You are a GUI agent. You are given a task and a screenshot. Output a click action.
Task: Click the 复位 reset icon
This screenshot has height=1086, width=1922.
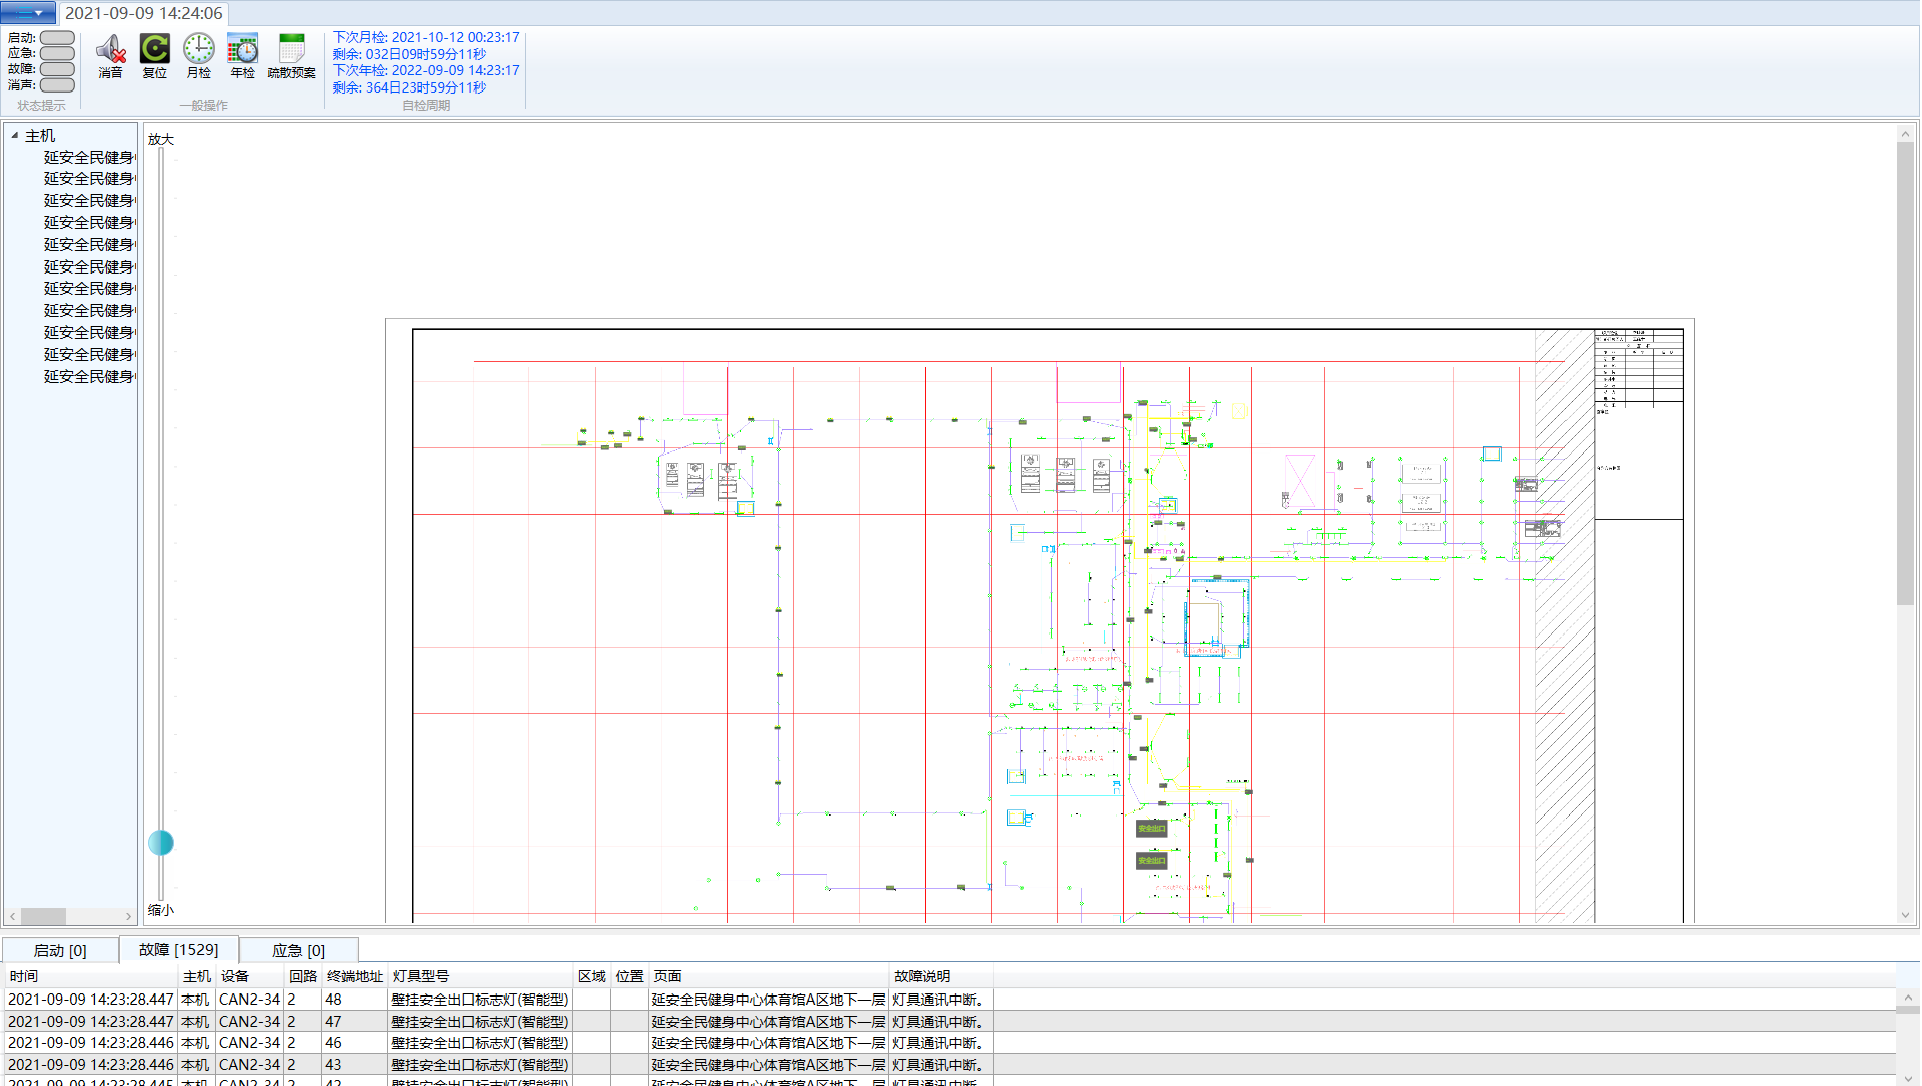(154, 50)
